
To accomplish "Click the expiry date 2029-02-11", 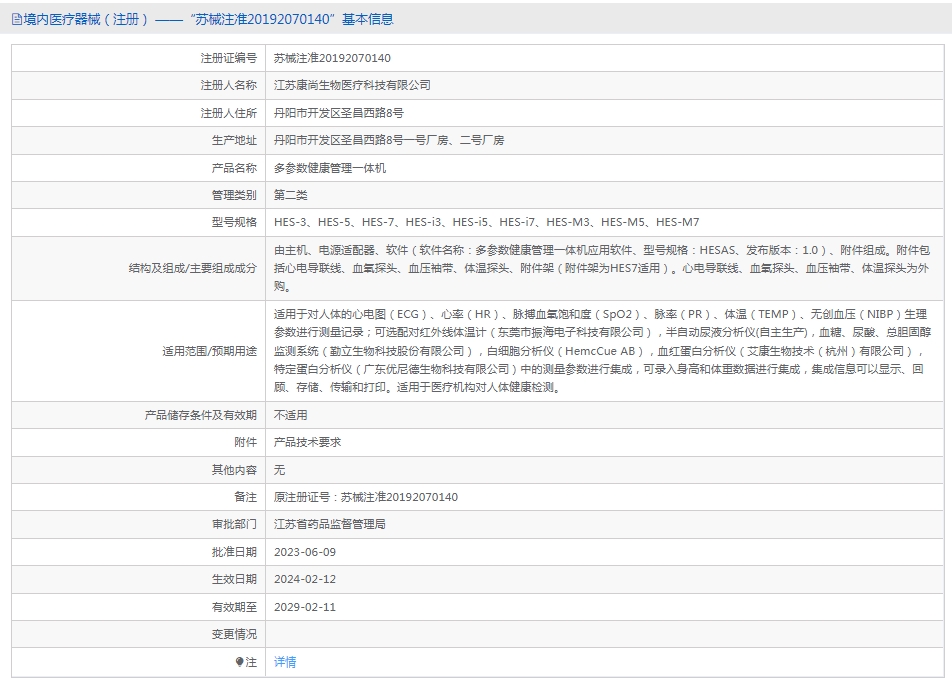I will (305, 607).
